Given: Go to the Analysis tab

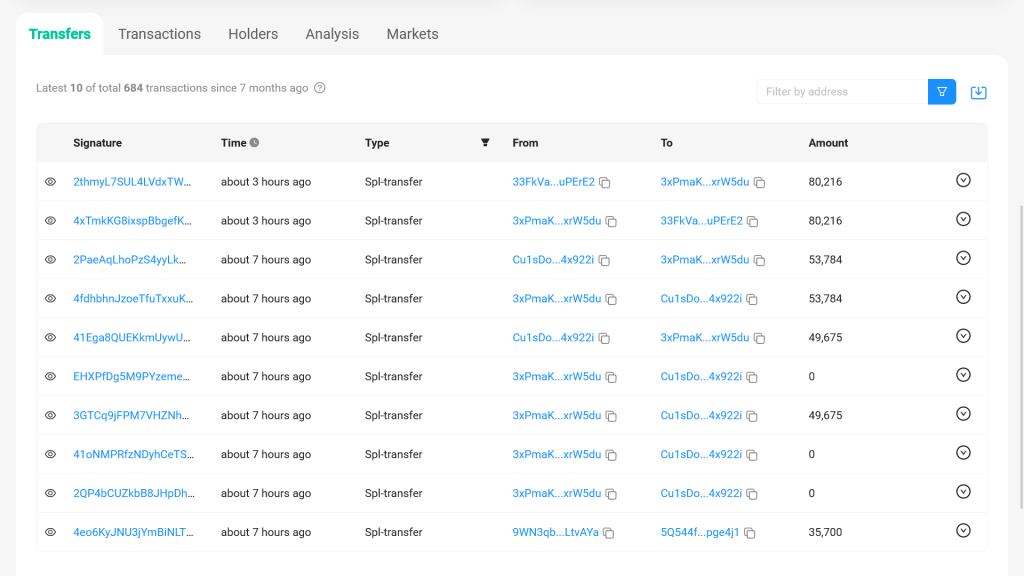Looking at the screenshot, I should (332, 34).
